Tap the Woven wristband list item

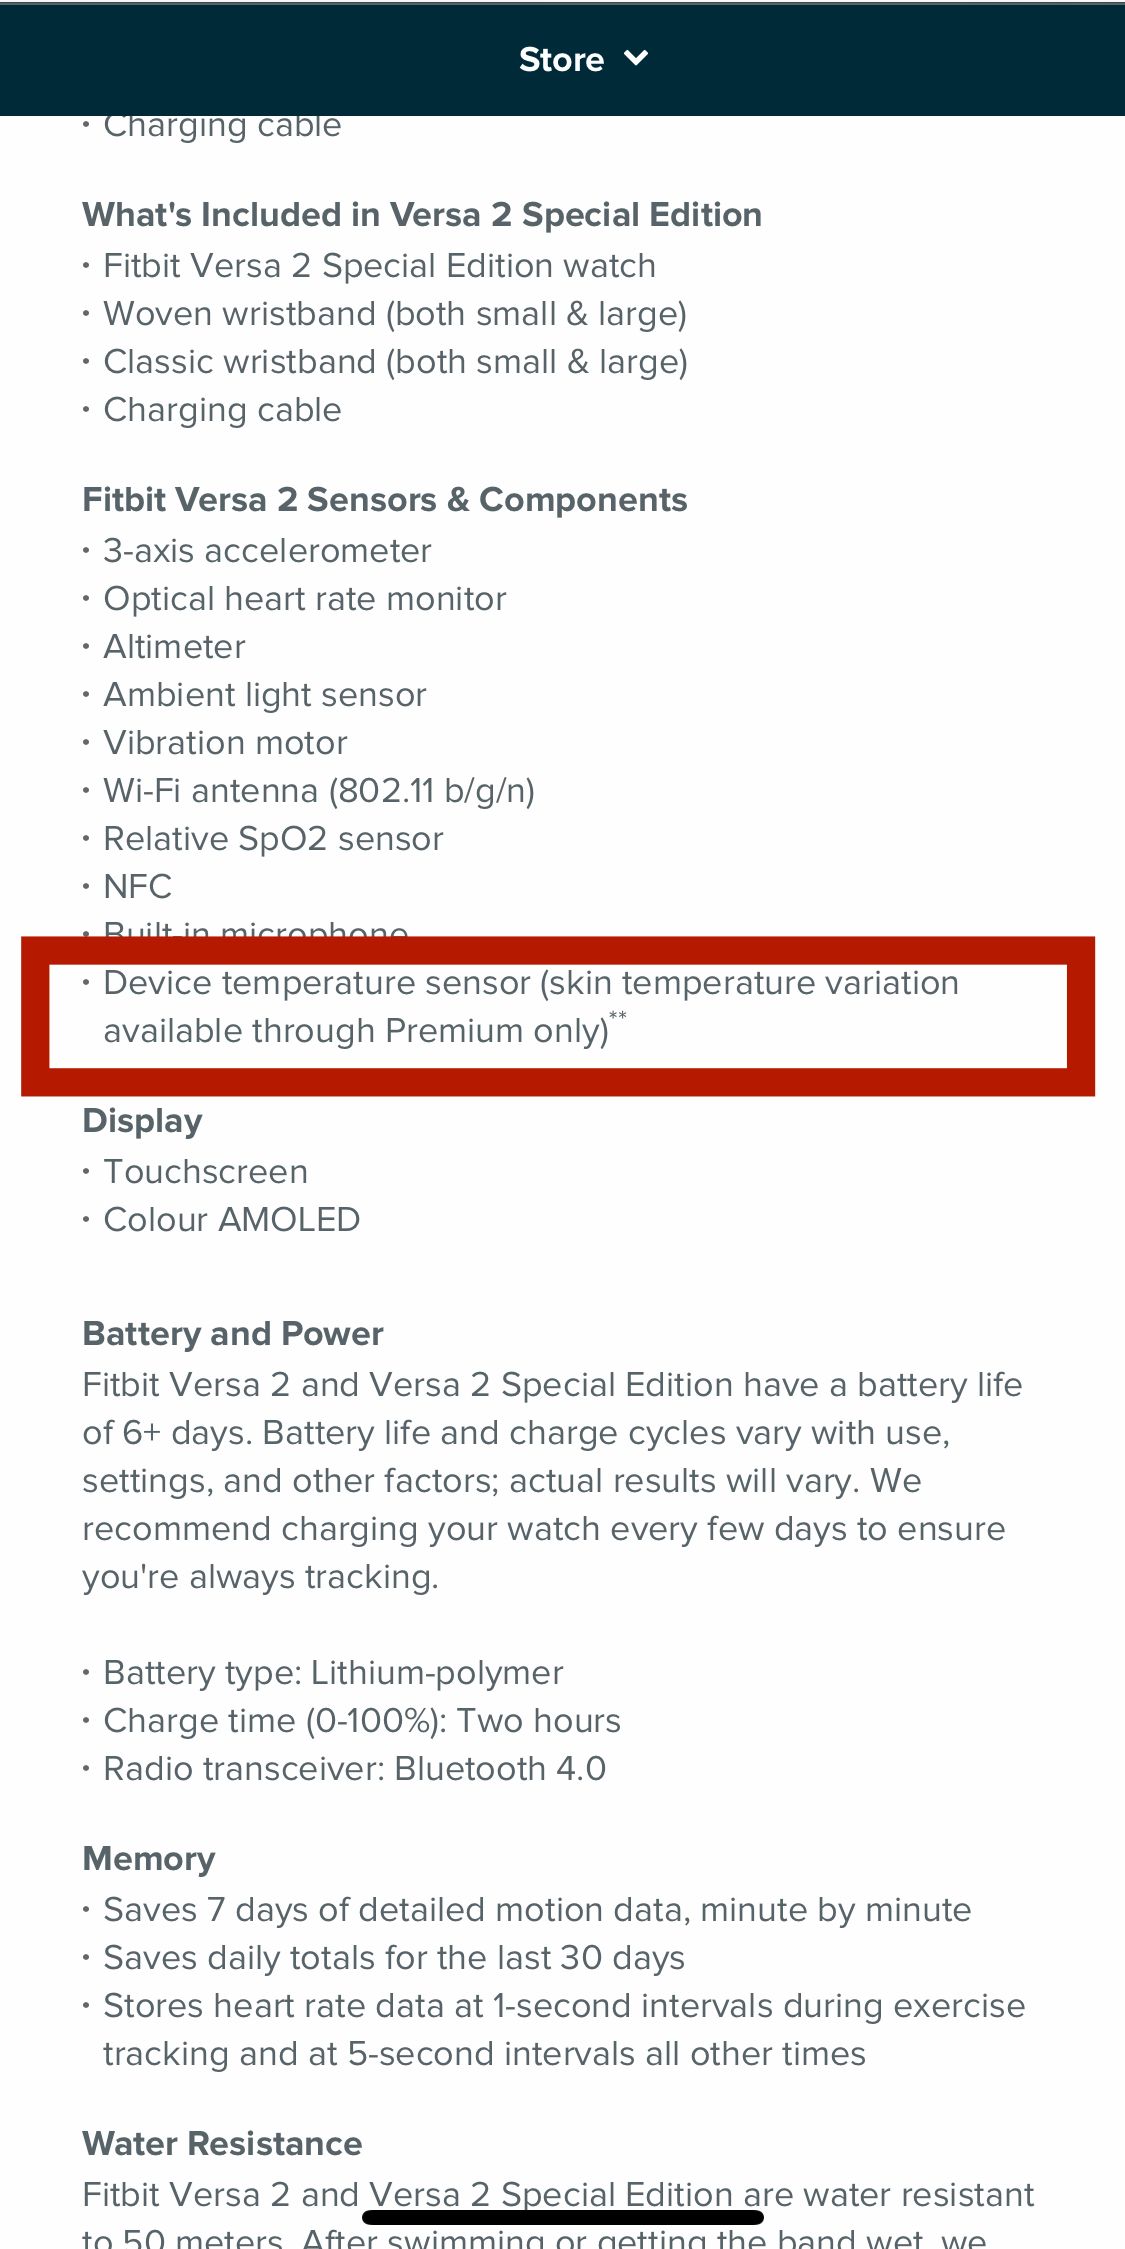[395, 314]
